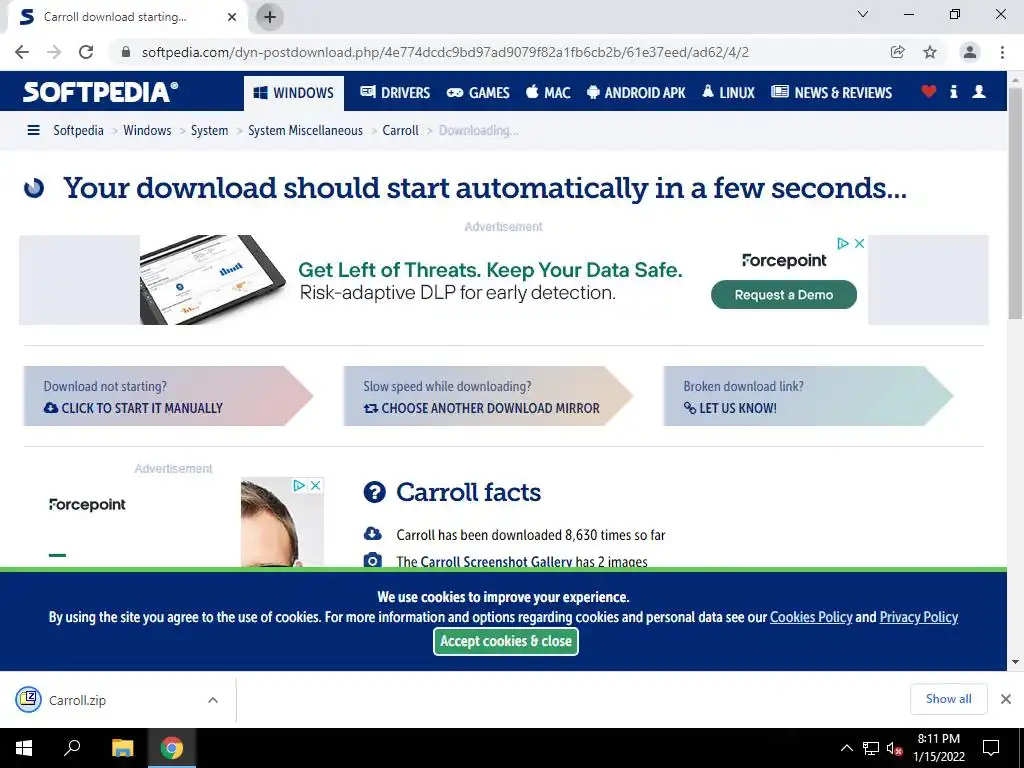
Task: Click Request a Demo ad button
Action: 784,295
